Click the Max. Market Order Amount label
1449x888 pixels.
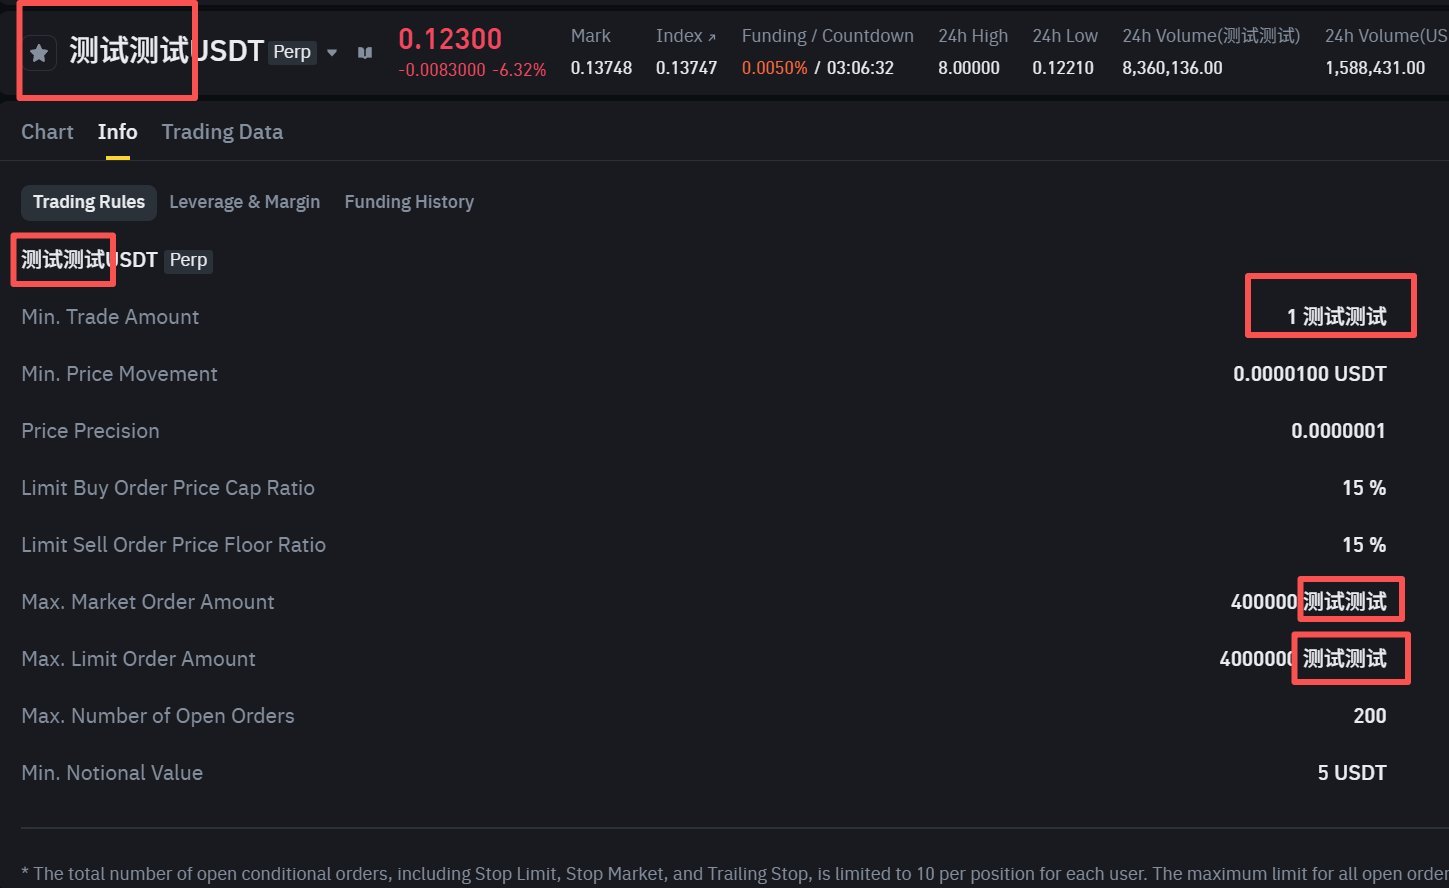(x=147, y=602)
